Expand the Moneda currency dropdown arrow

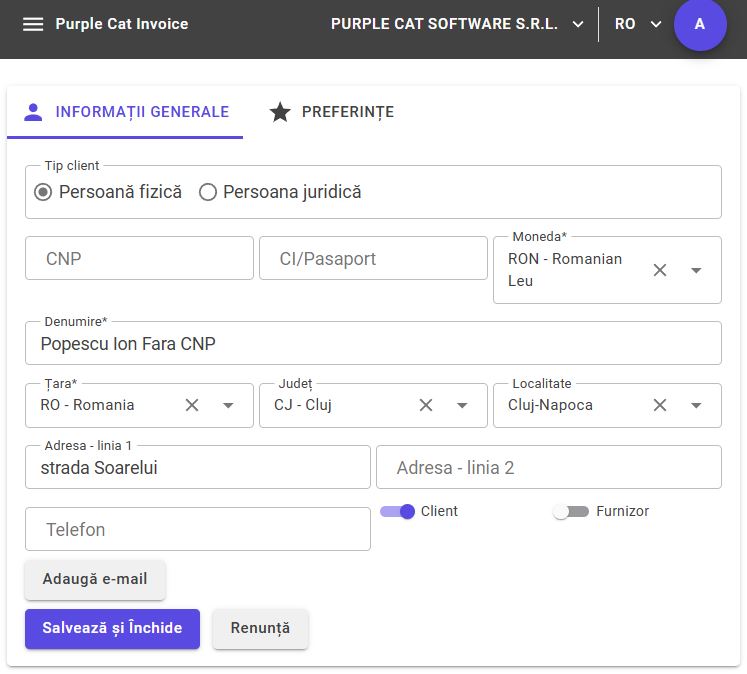tap(696, 270)
